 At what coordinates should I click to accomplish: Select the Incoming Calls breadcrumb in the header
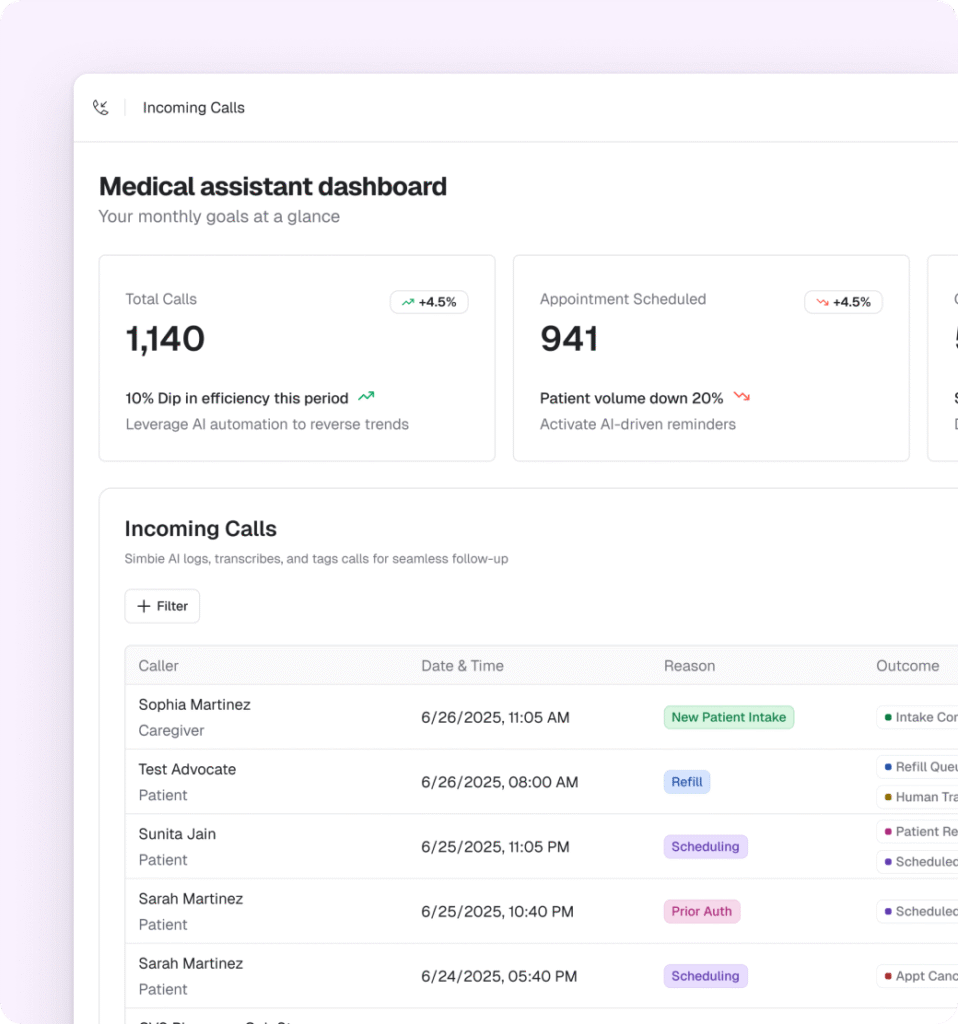coord(193,107)
